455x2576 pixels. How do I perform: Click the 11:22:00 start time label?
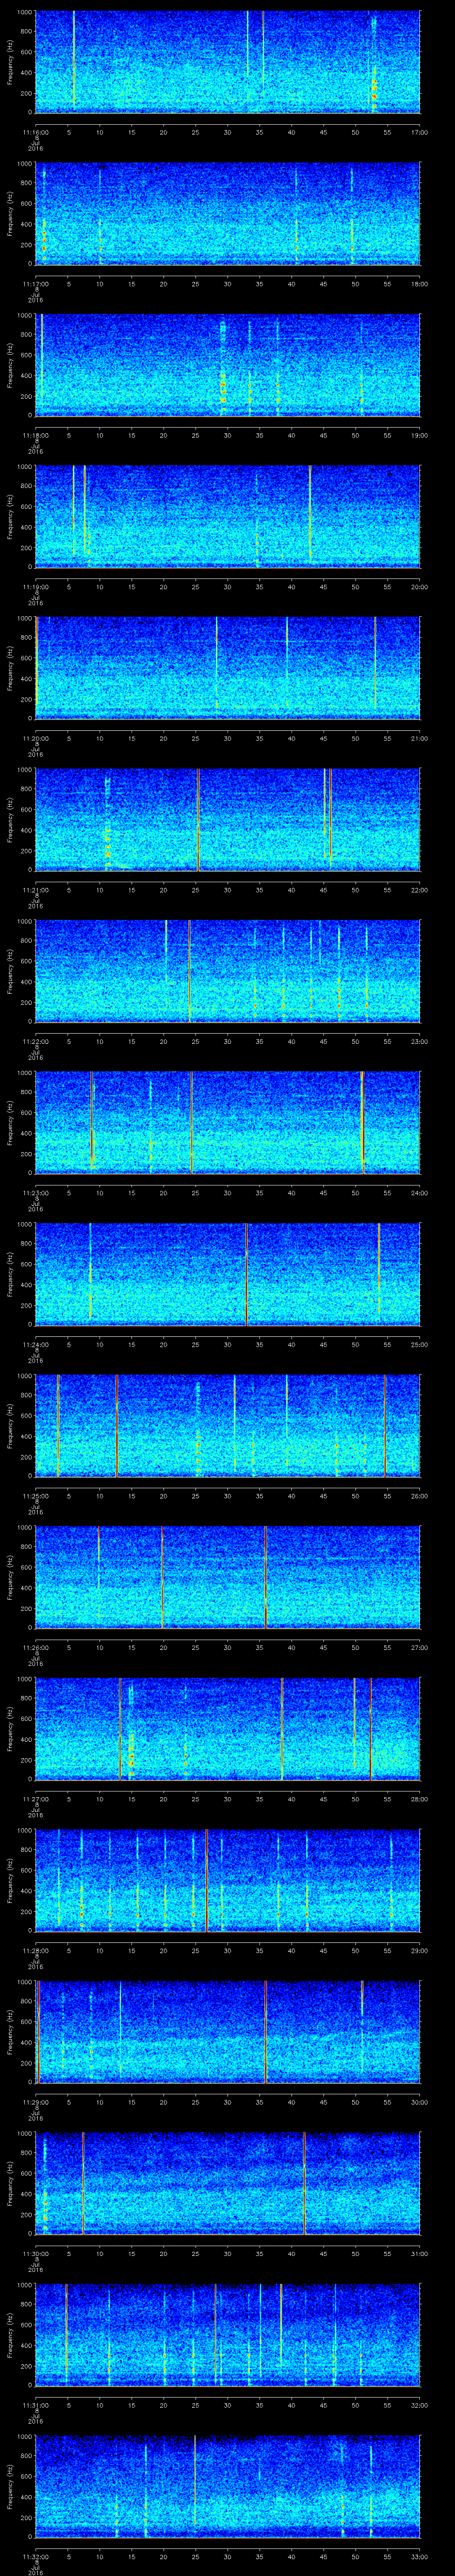(x=36, y=1041)
